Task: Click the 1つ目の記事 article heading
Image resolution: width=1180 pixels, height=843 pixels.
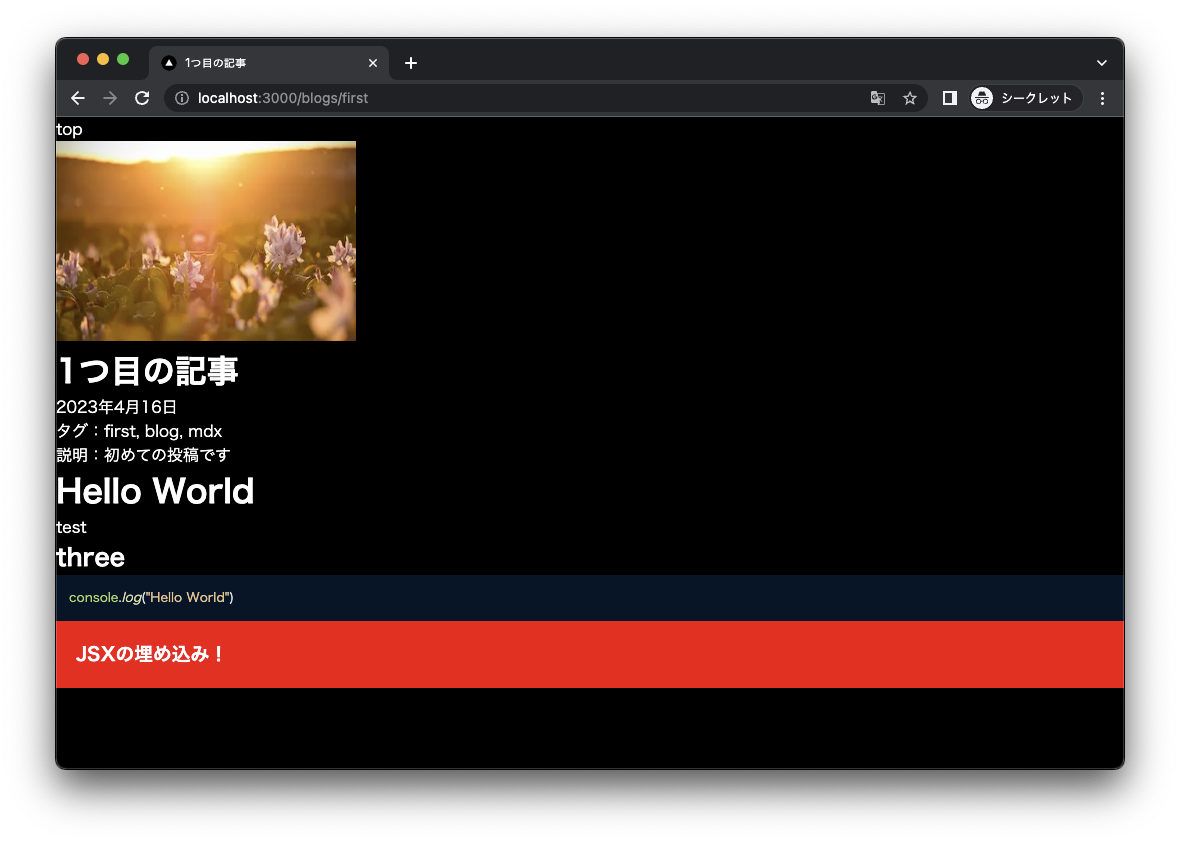Action: coord(148,371)
